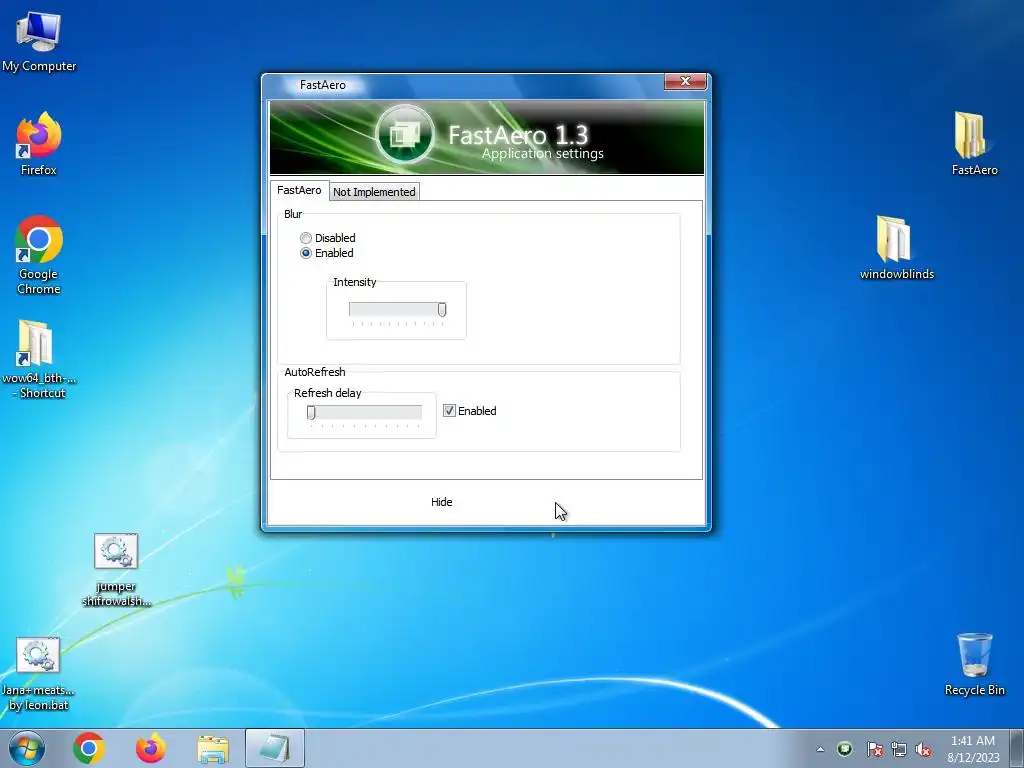The height and width of the screenshot is (768, 1024).
Task: Show hidden tray icons arrow
Action: [x=820, y=749]
